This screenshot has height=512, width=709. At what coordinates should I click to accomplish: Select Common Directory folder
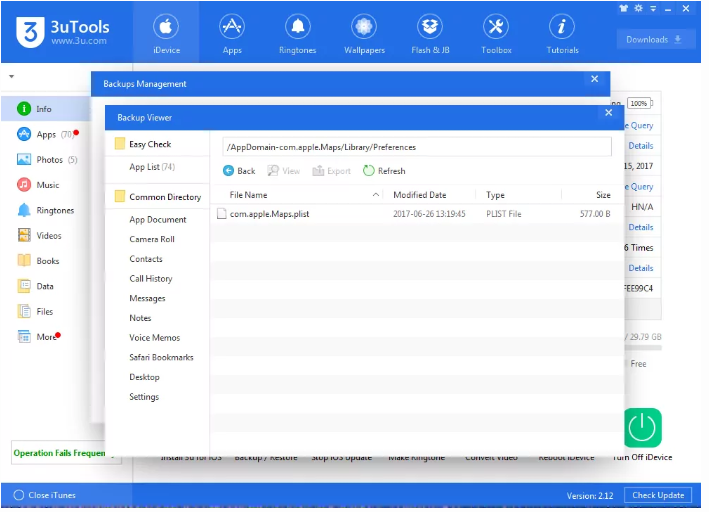pos(157,197)
